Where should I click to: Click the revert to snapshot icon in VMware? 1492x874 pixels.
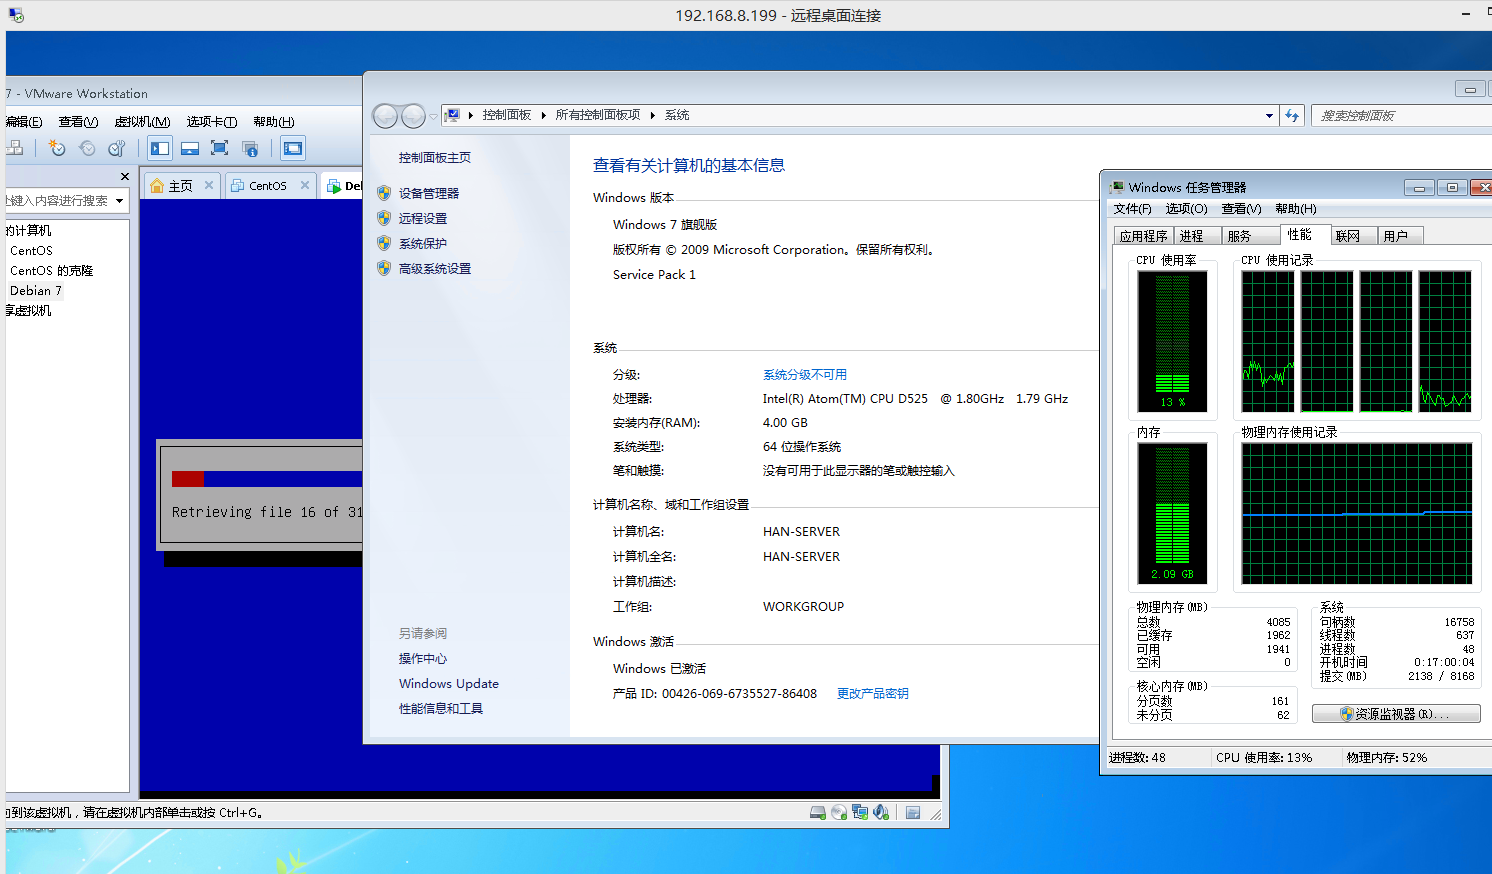[87, 148]
